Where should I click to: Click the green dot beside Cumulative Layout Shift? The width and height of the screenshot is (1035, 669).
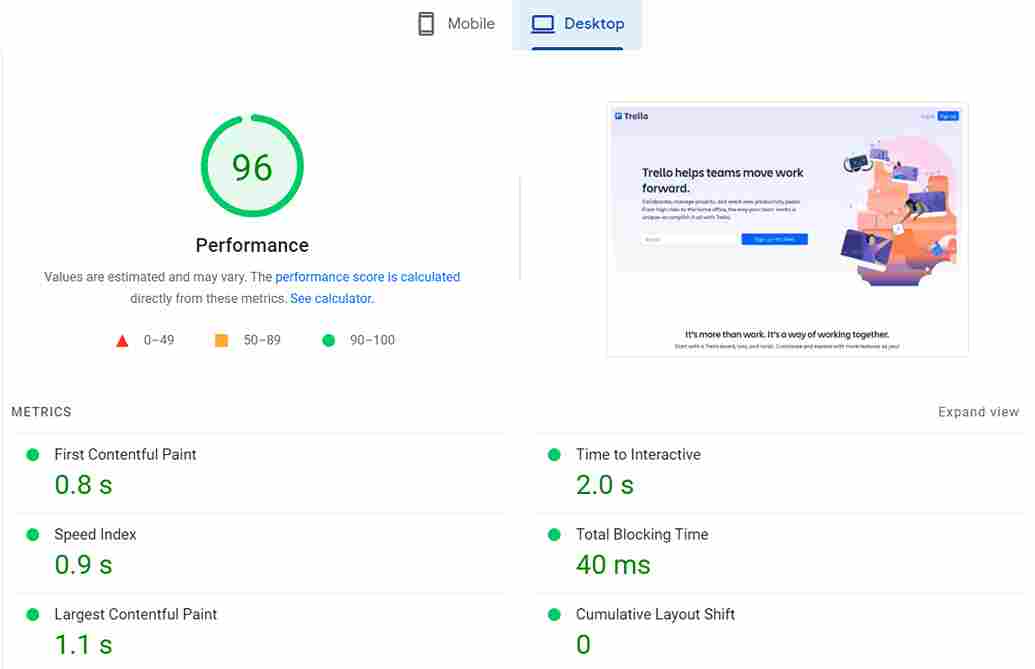point(553,614)
